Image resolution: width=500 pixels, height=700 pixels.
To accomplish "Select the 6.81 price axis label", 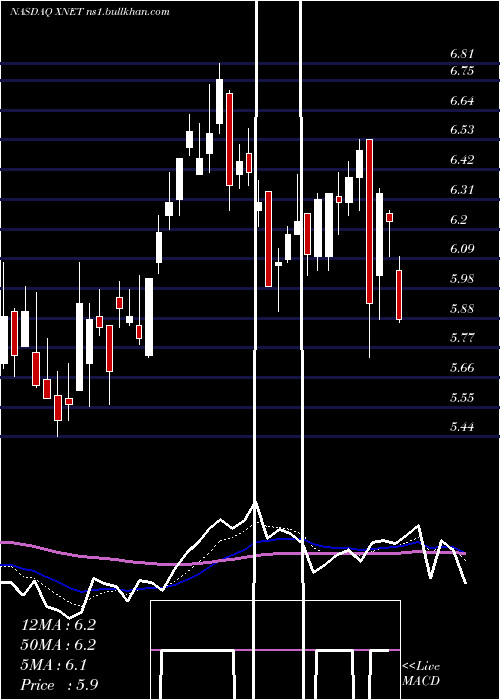I will 462,54.
